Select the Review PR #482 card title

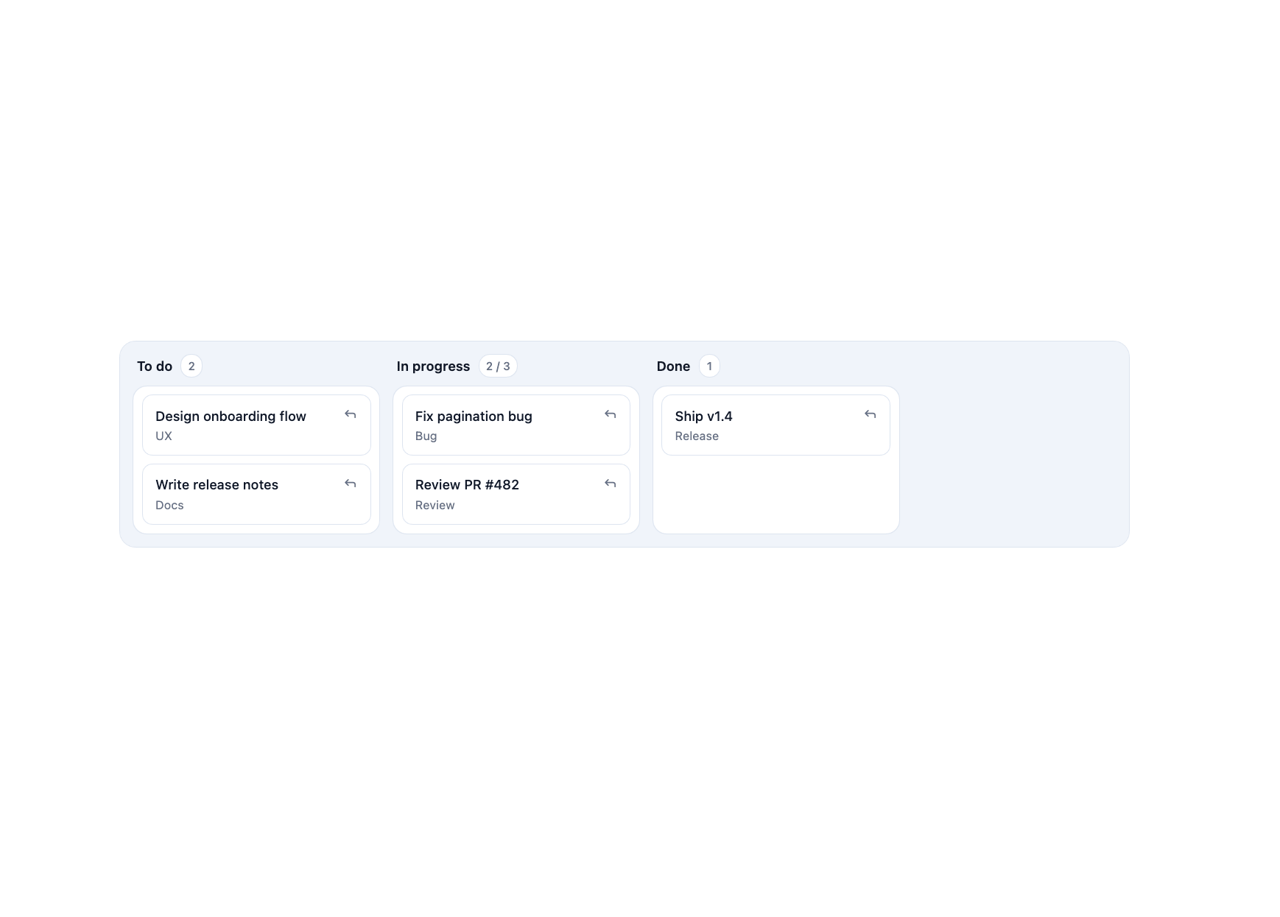[x=467, y=485]
